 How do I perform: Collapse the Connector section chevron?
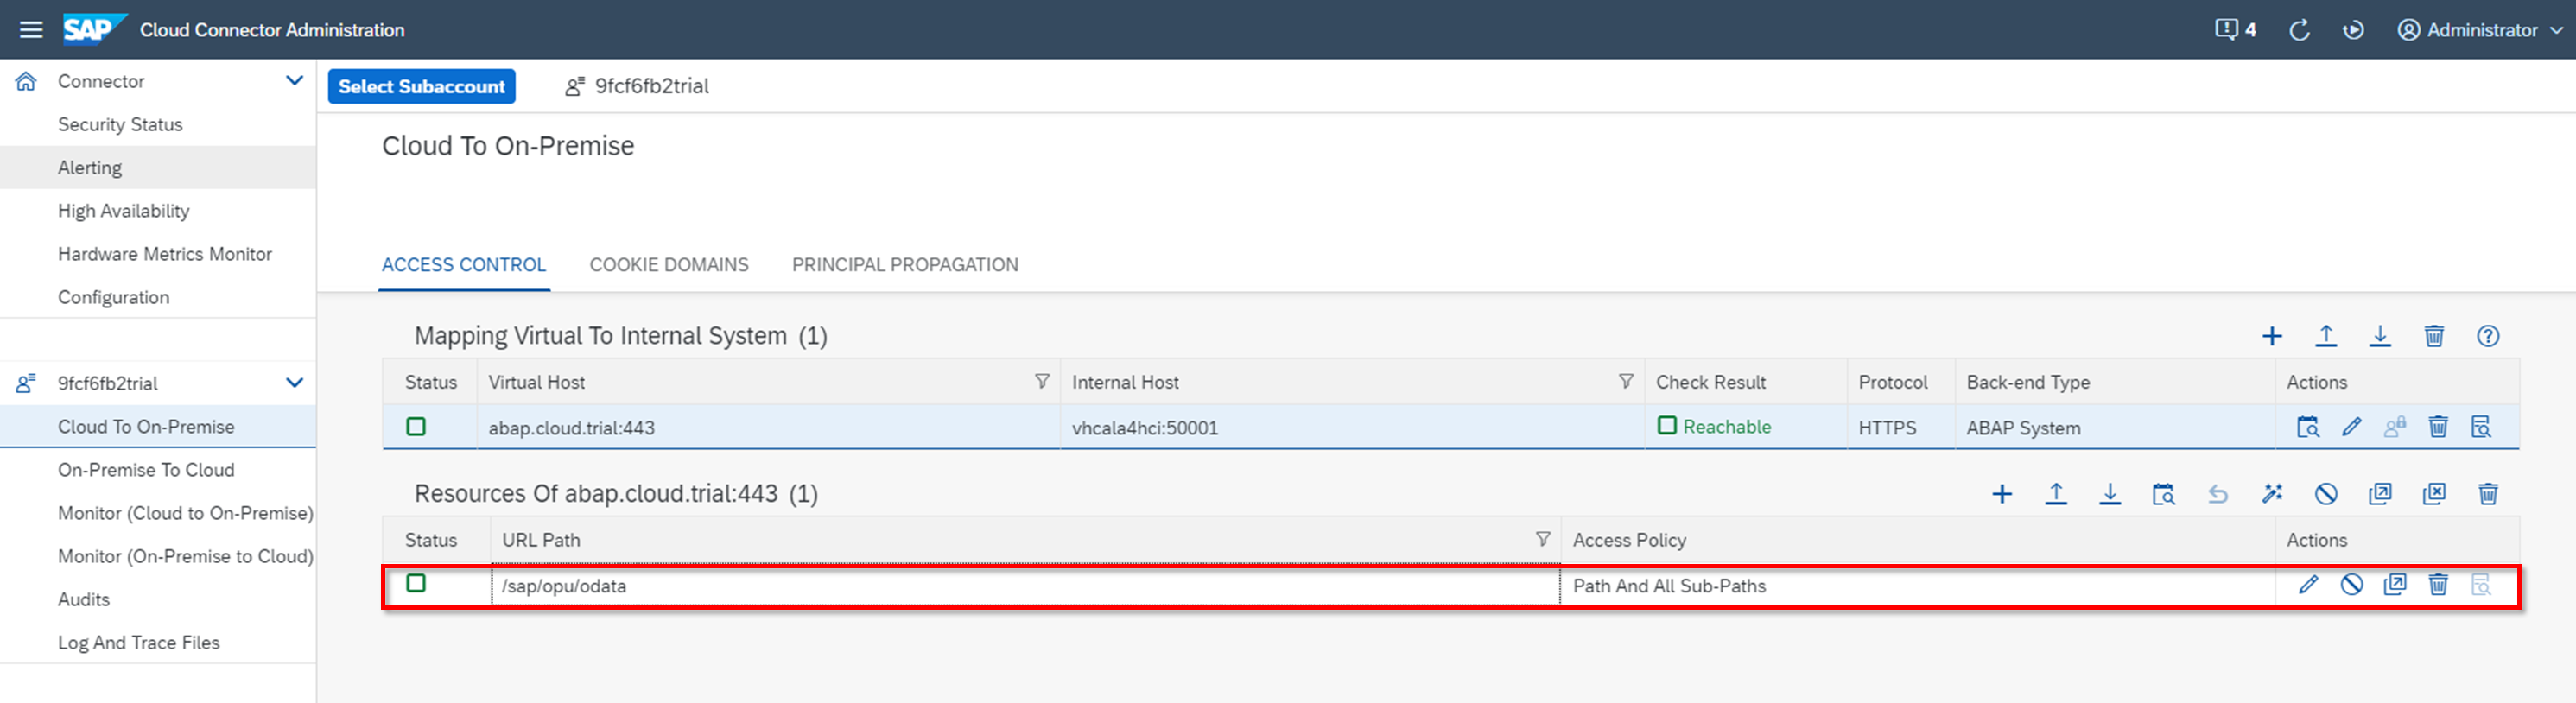(294, 80)
